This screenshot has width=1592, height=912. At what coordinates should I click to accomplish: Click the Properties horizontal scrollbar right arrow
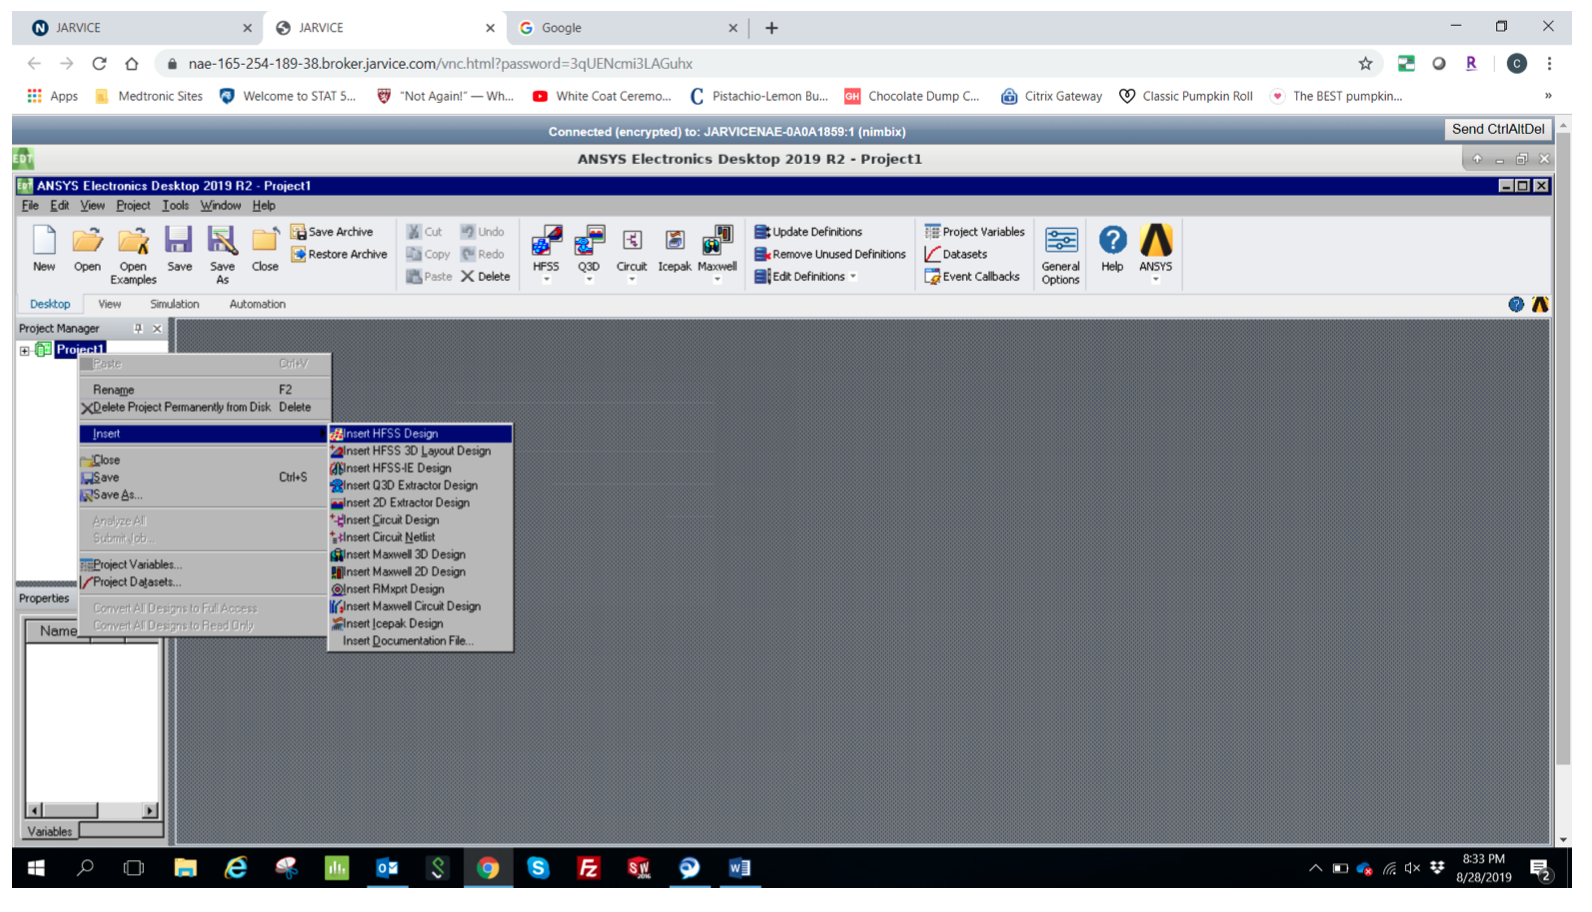(150, 811)
